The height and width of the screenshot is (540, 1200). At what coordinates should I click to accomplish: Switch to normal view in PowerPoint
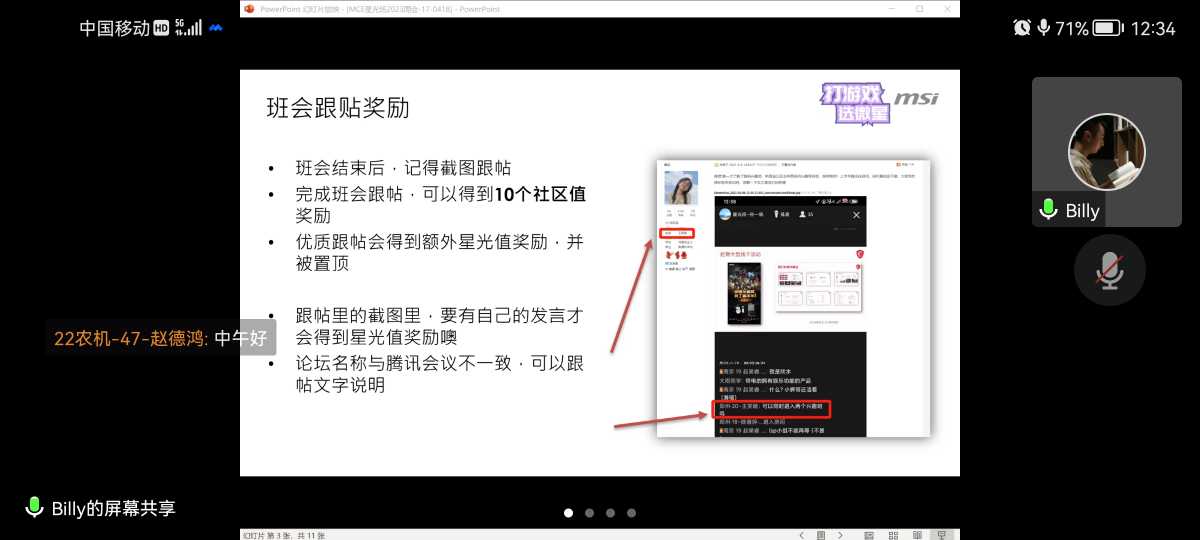point(869,535)
